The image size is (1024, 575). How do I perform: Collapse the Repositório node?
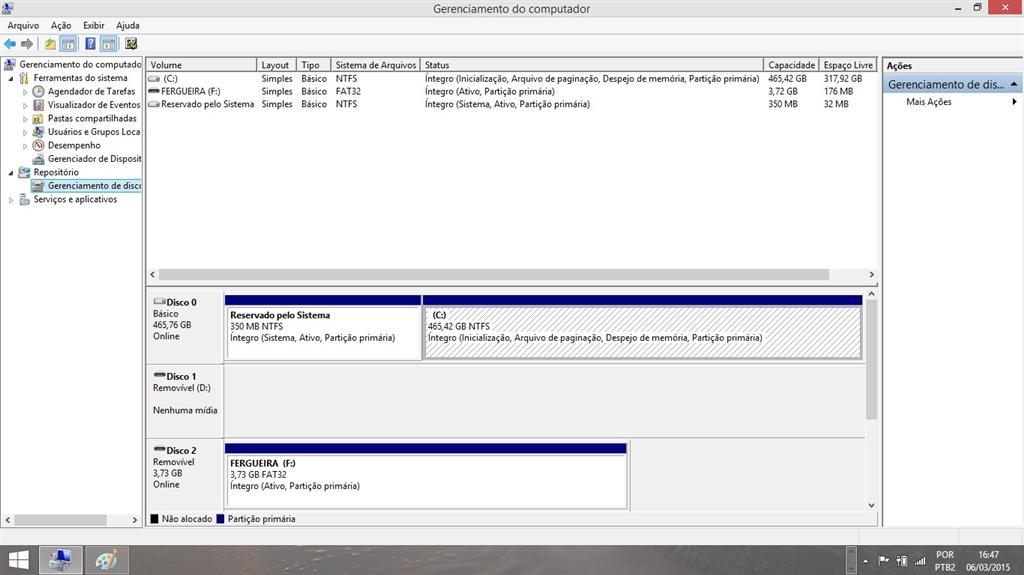(x=11, y=172)
